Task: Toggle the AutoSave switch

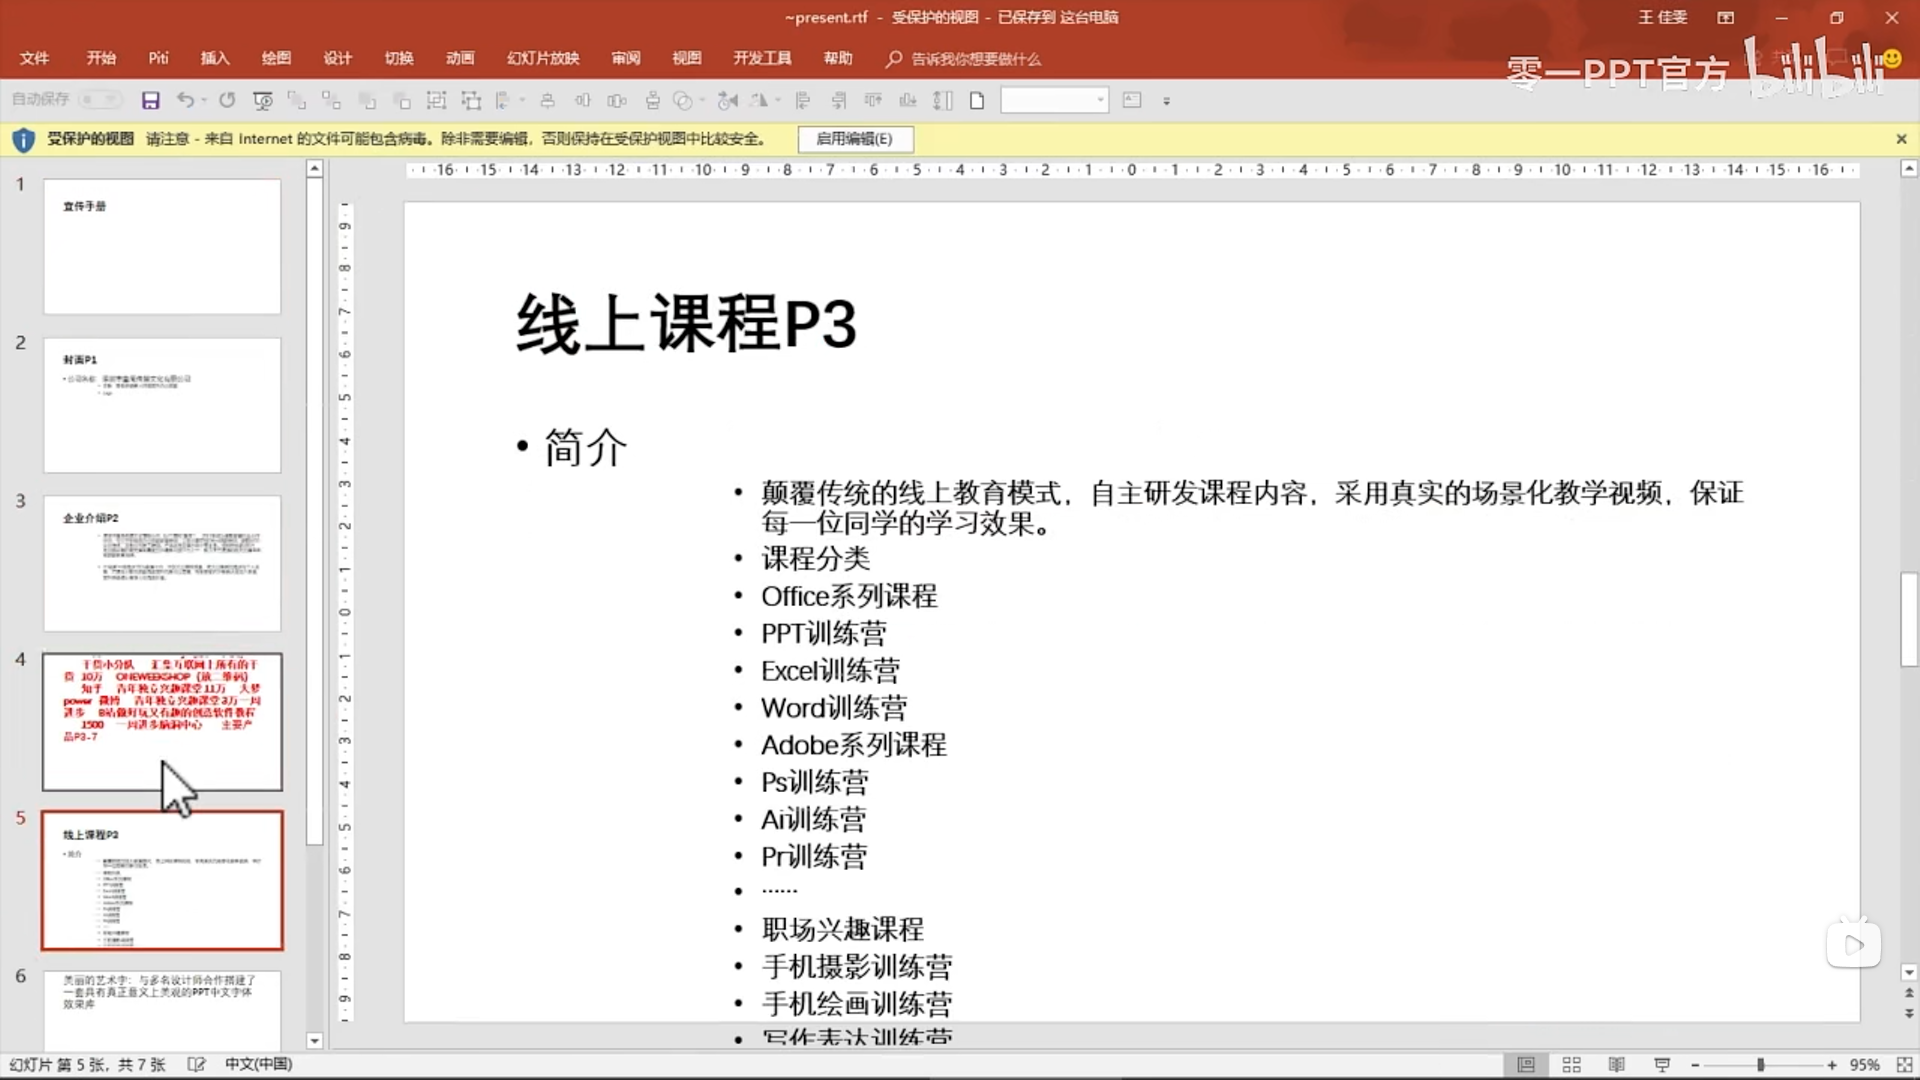Action: [100, 99]
